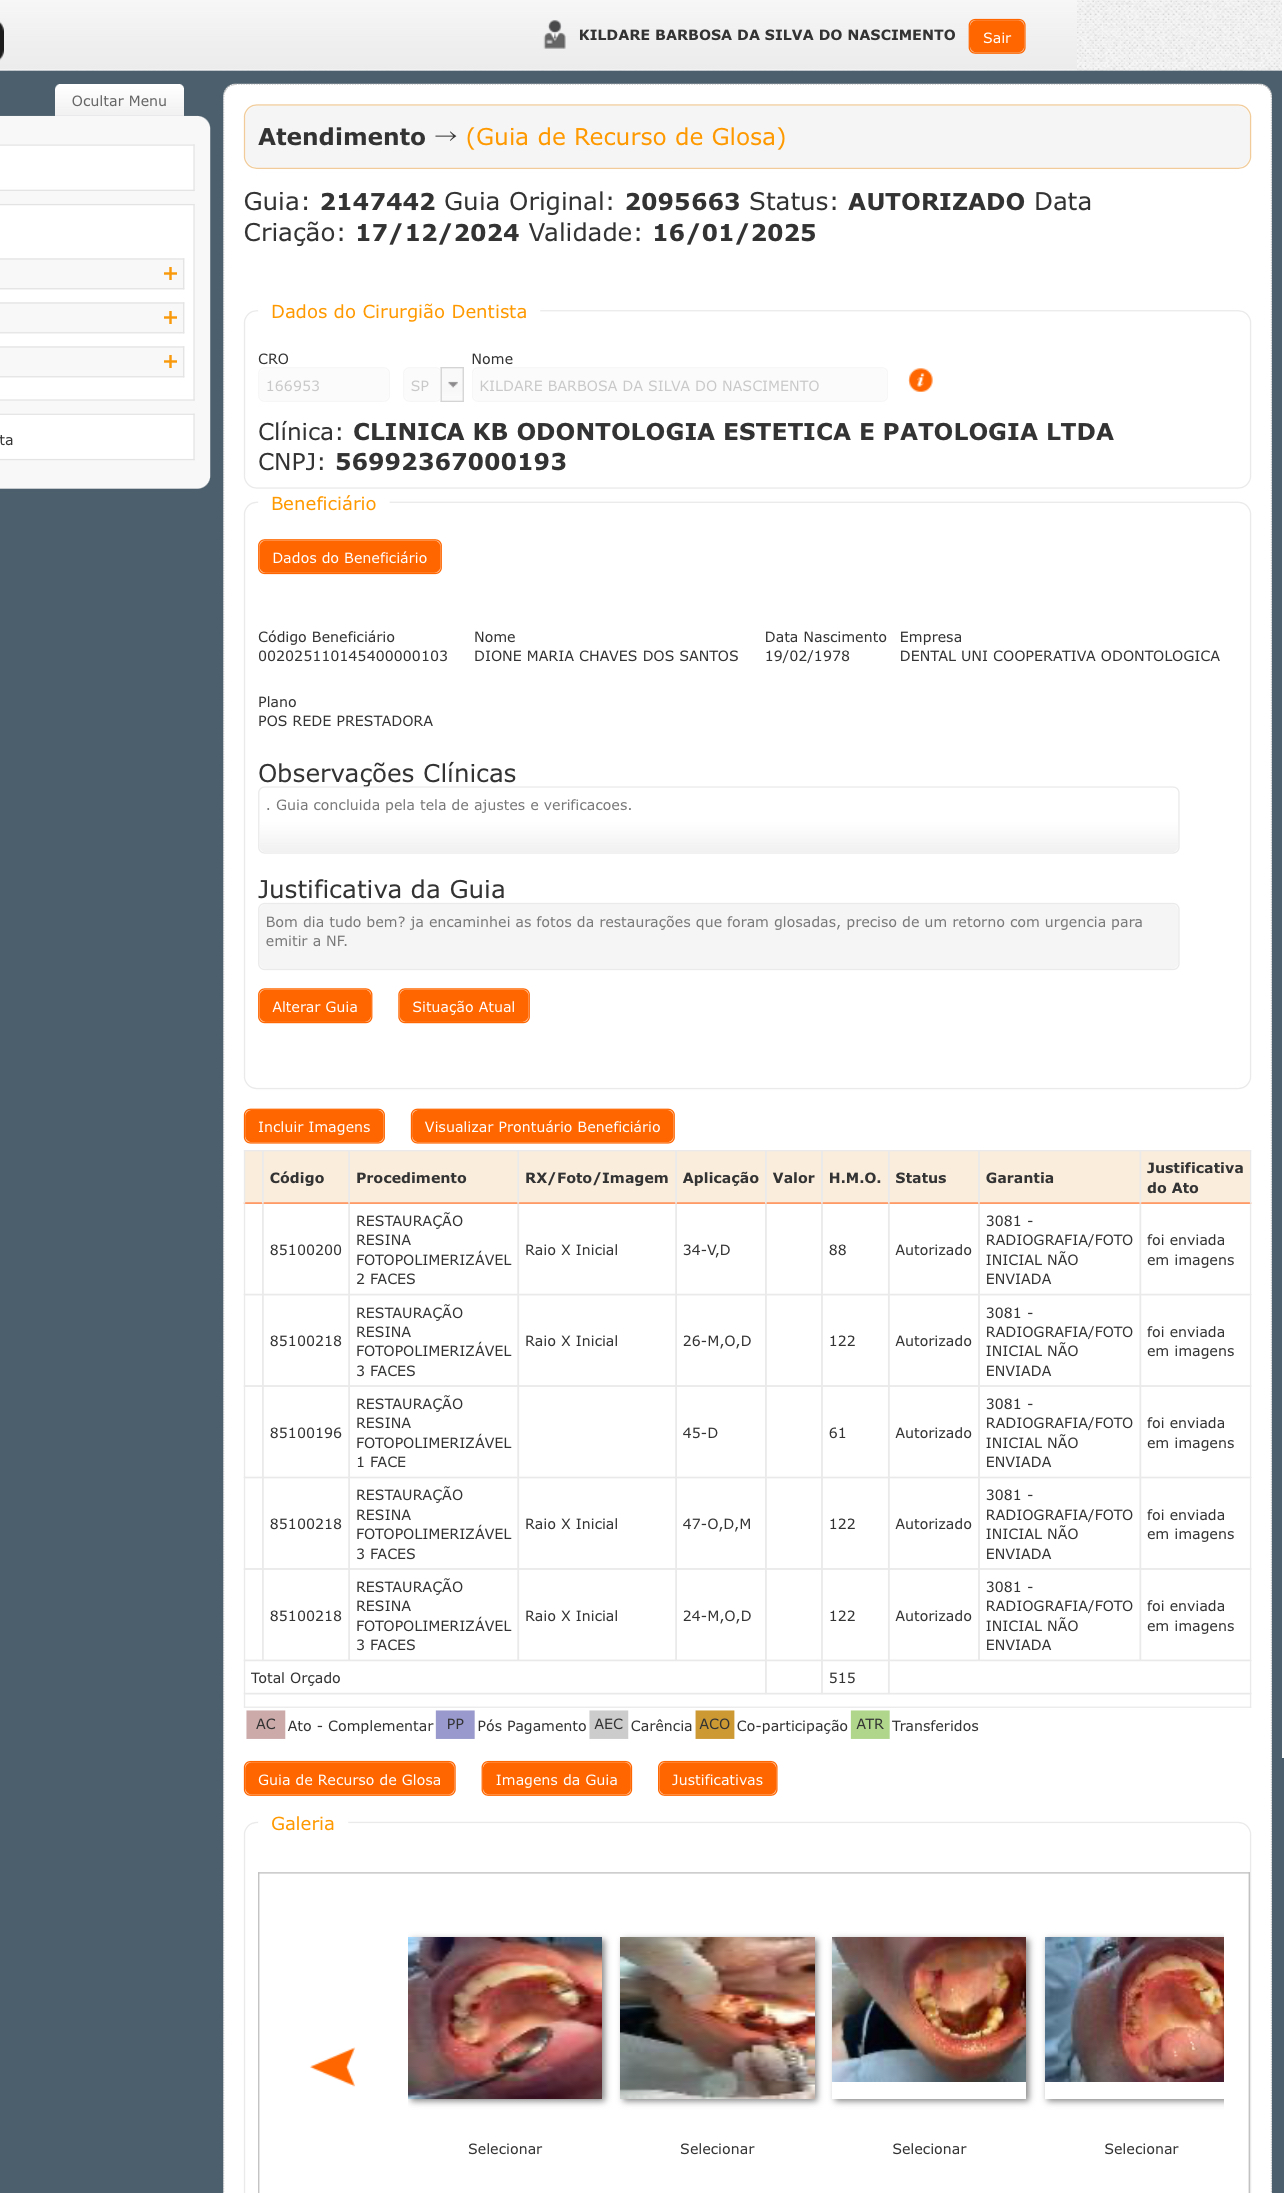Click the user profile icon beside Kildare's name

(555, 35)
